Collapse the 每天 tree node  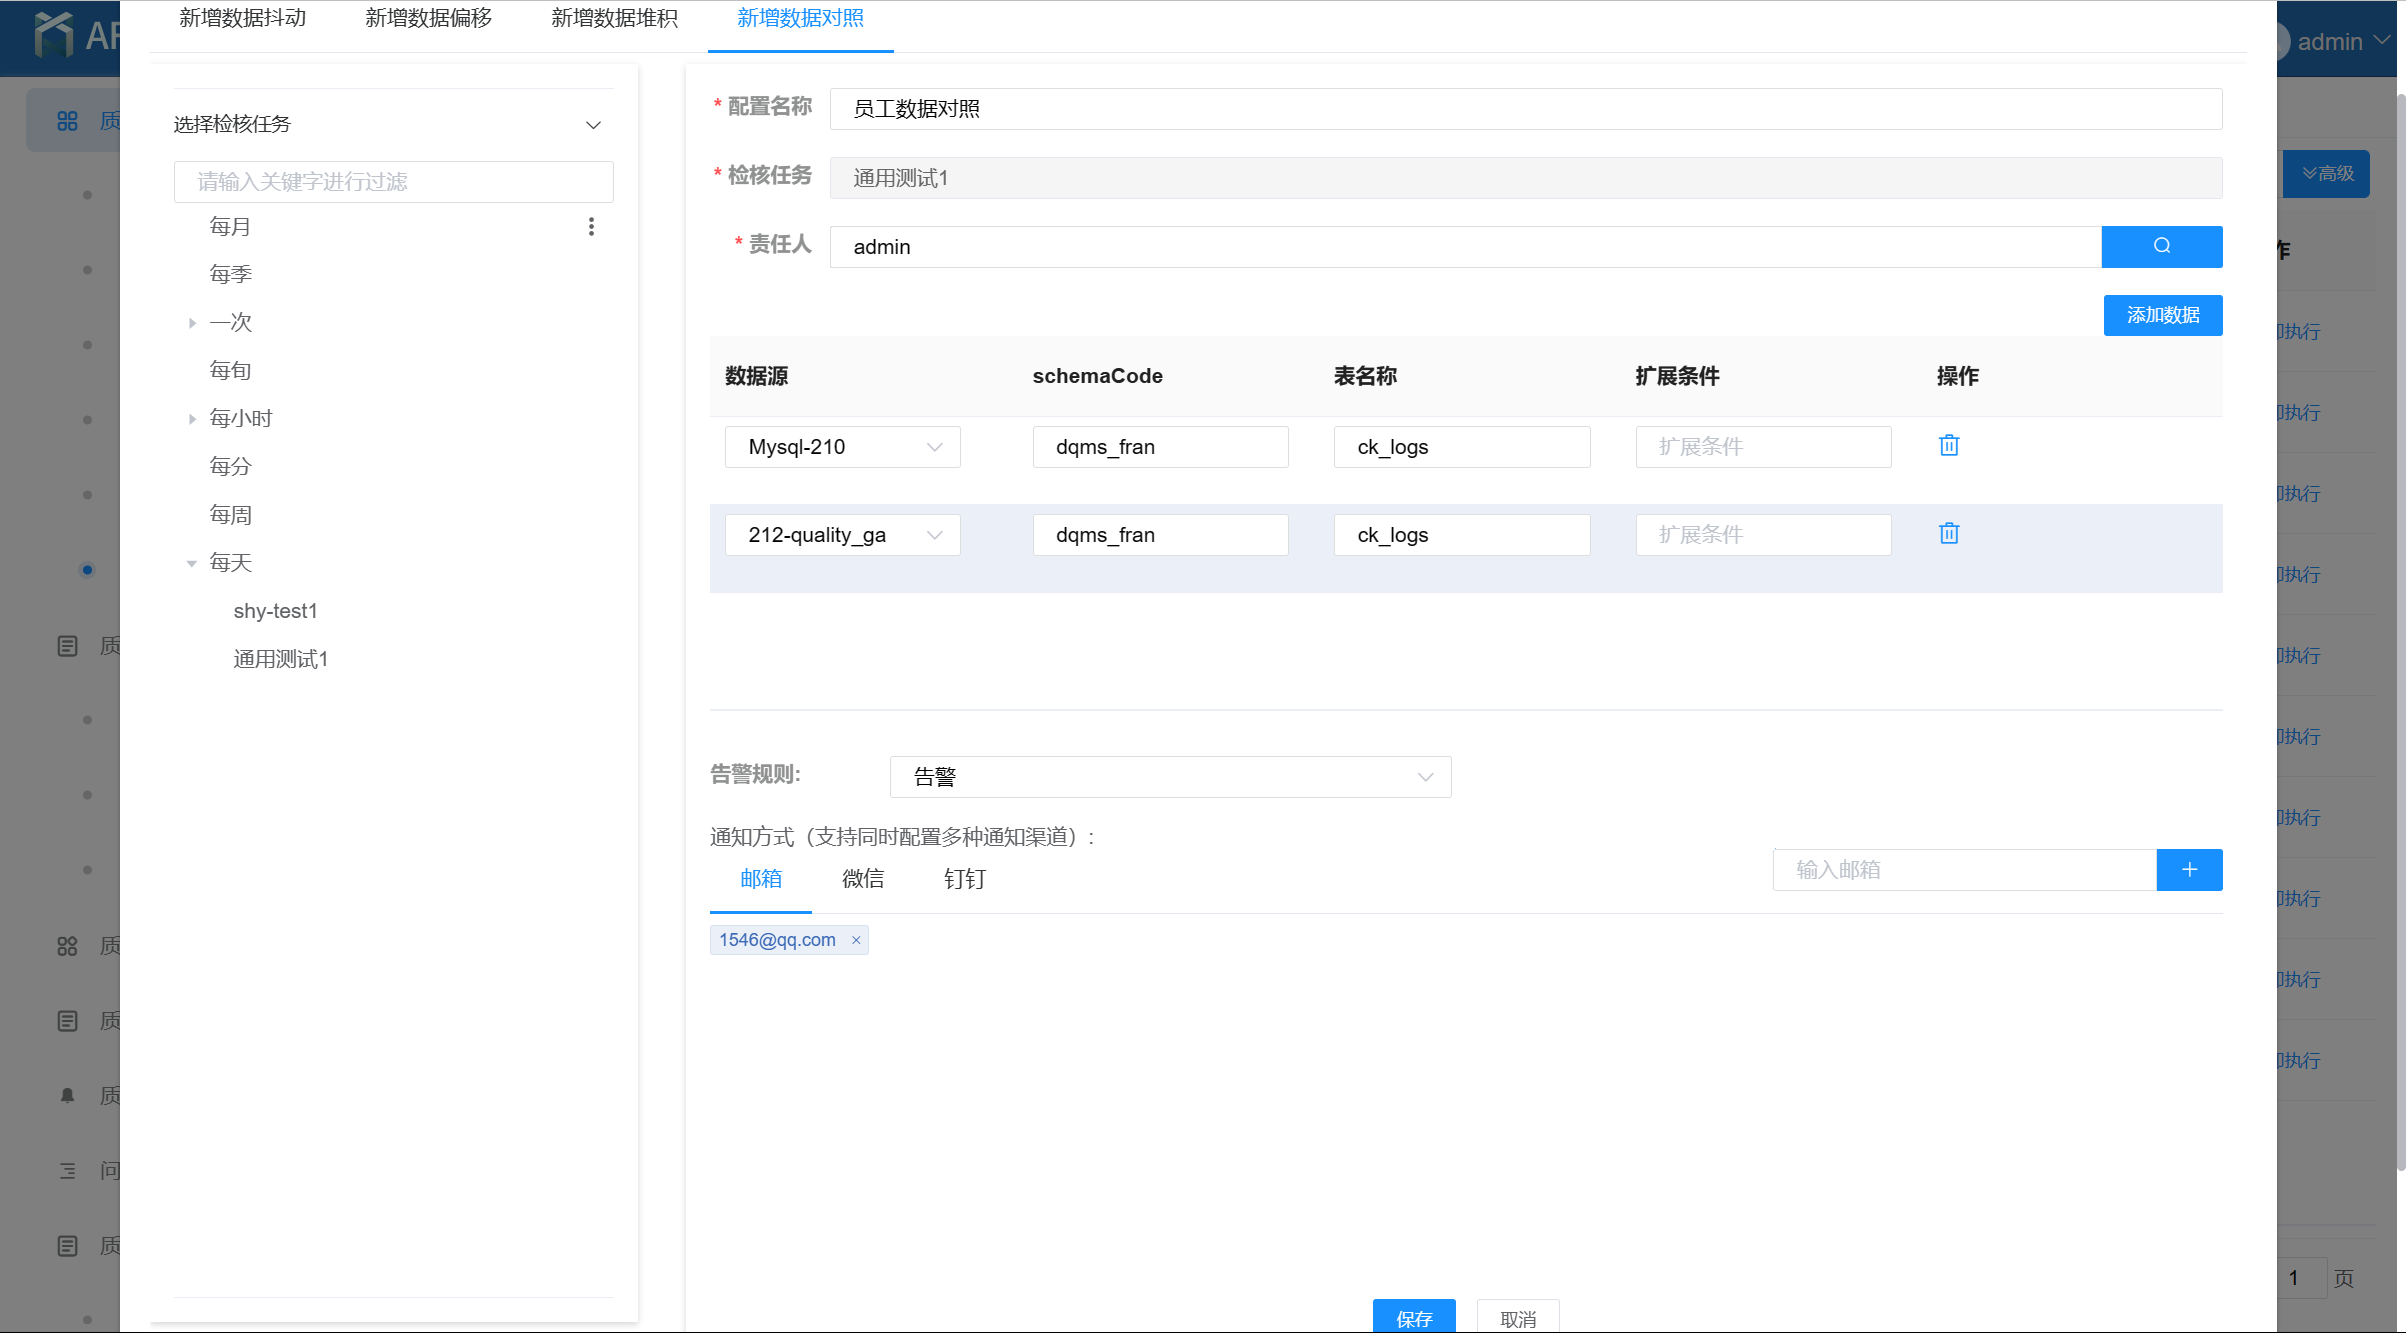coord(192,563)
